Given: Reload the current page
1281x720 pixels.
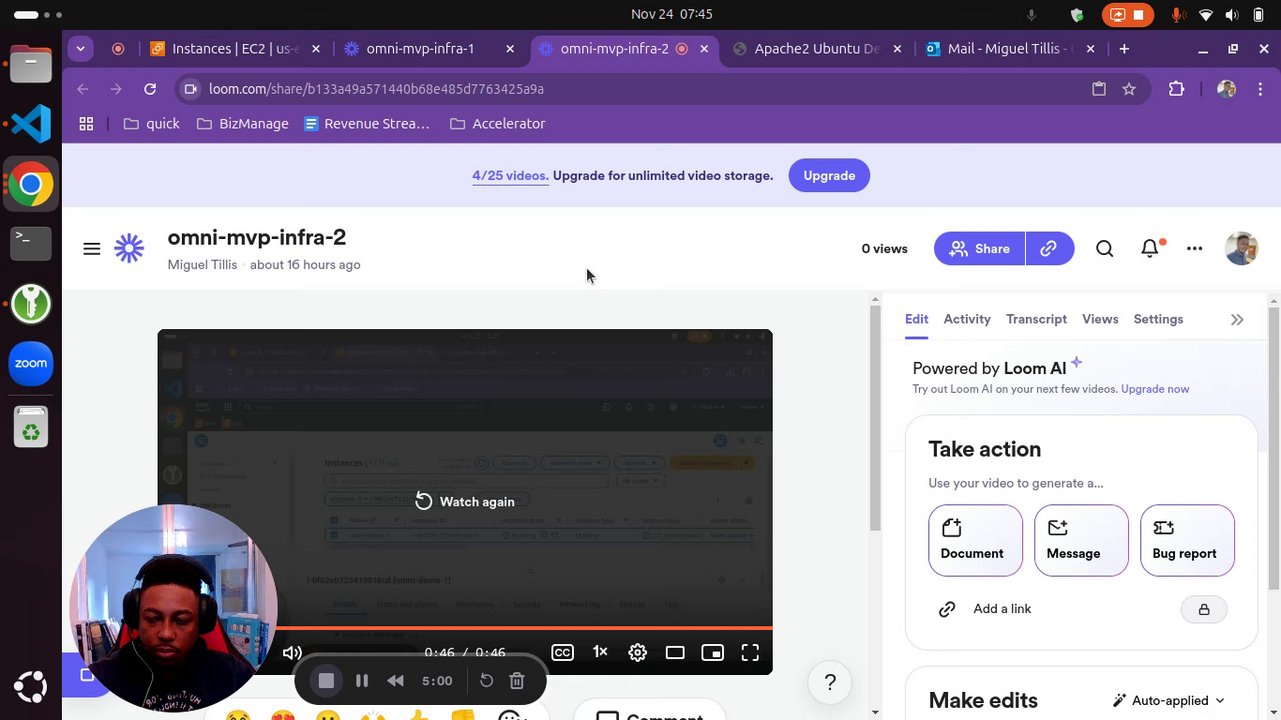Looking at the screenshot, I should tap(150, 89).
